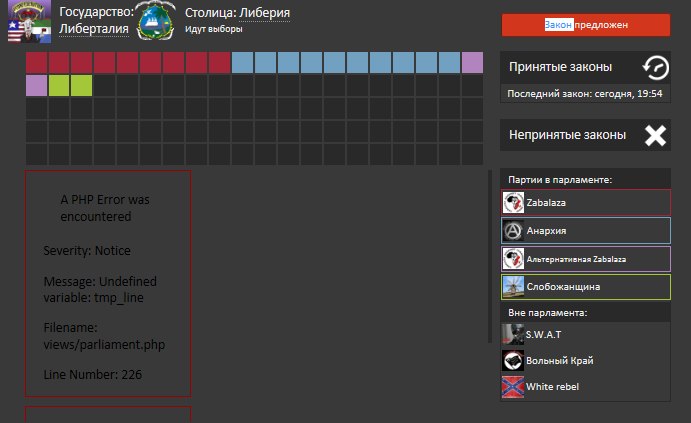Click the purple seat in second row
Image resolution: width=691 pixels, height=423 pixels.
[37, 85]
